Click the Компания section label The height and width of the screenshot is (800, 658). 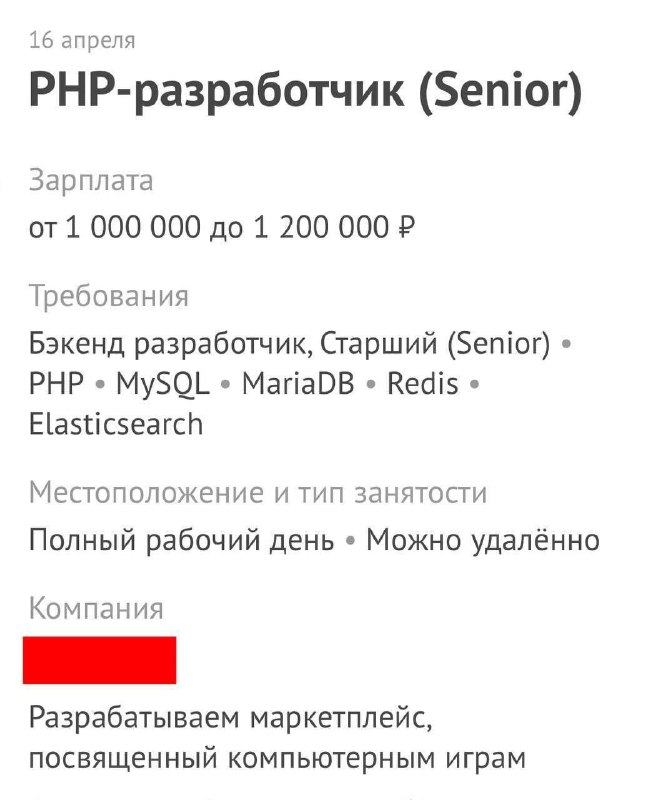(96, 608)
